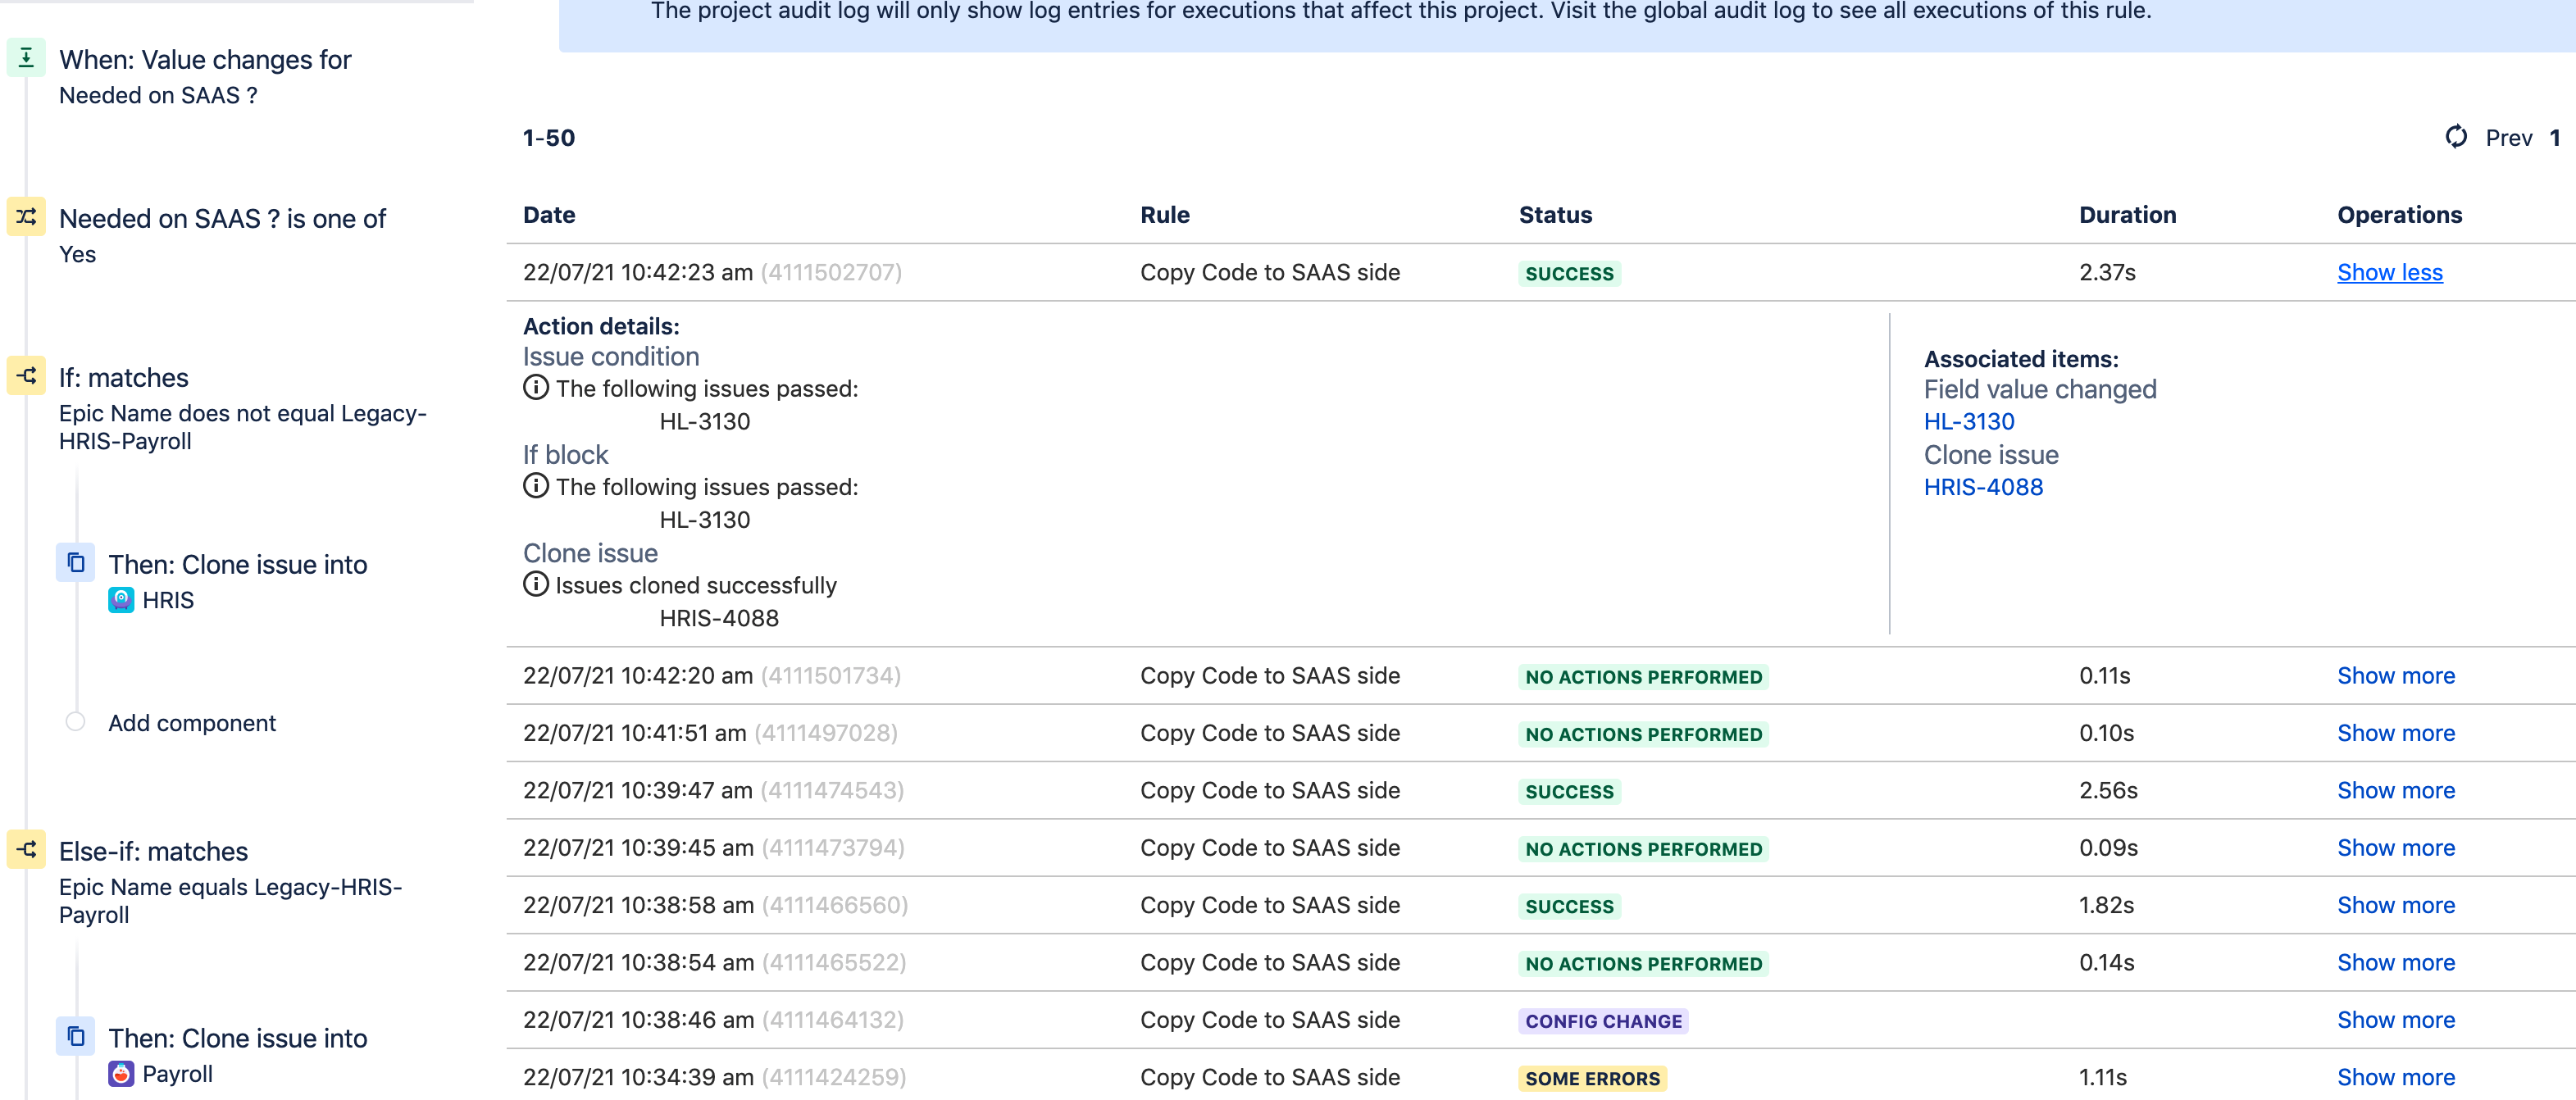The width and height of the screenshot is (2576, 1100).
Task: Click the Add component circle marker
Action: 75,722
